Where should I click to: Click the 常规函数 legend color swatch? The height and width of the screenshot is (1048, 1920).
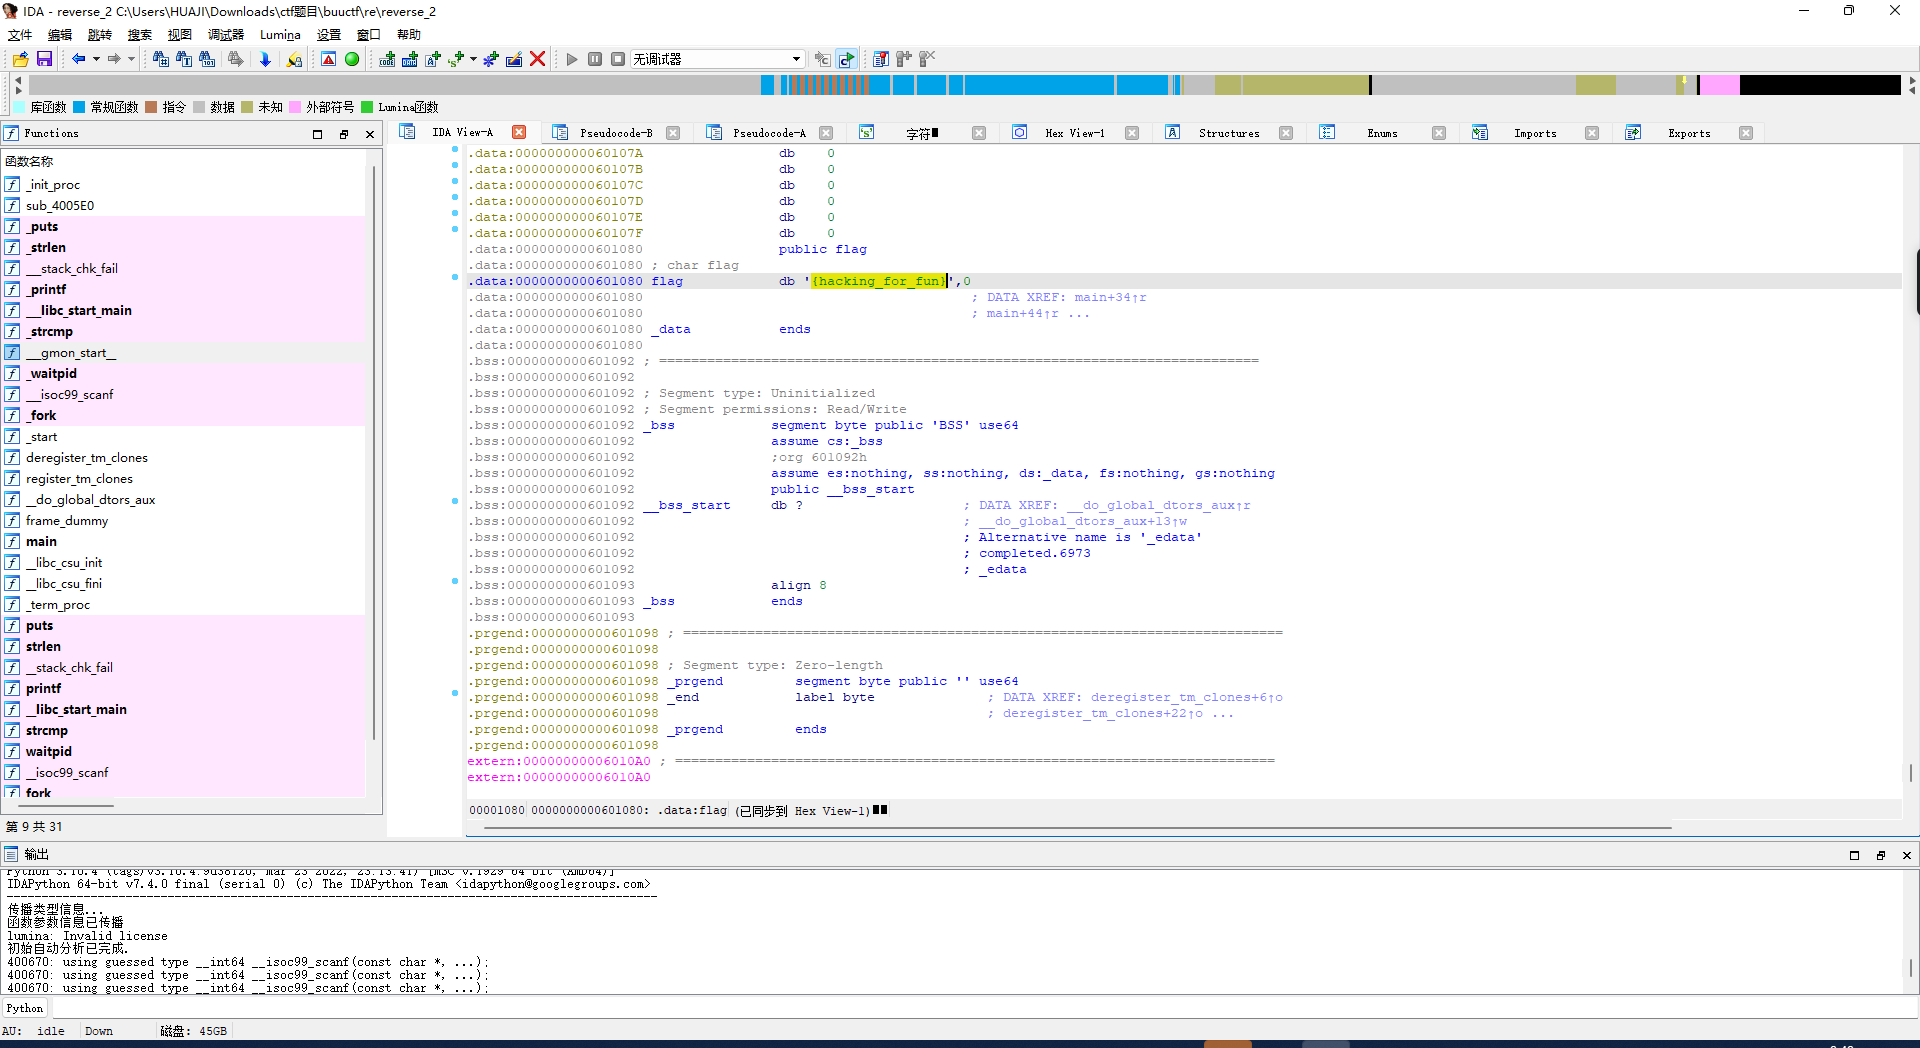(79, 107)
